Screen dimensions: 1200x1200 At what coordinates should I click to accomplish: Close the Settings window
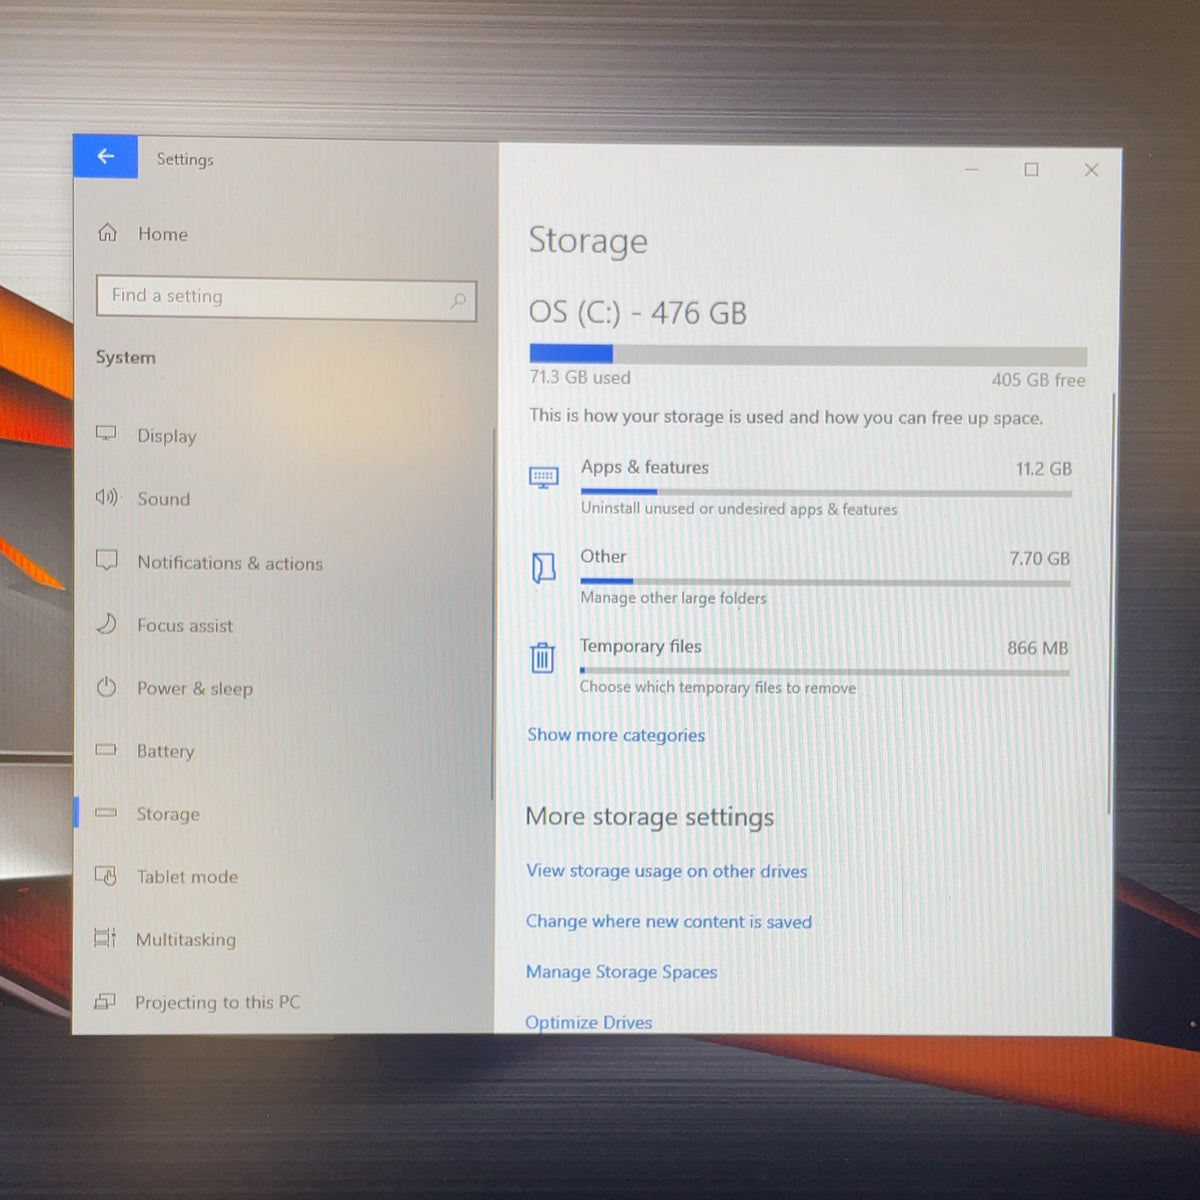point(1091,170)
